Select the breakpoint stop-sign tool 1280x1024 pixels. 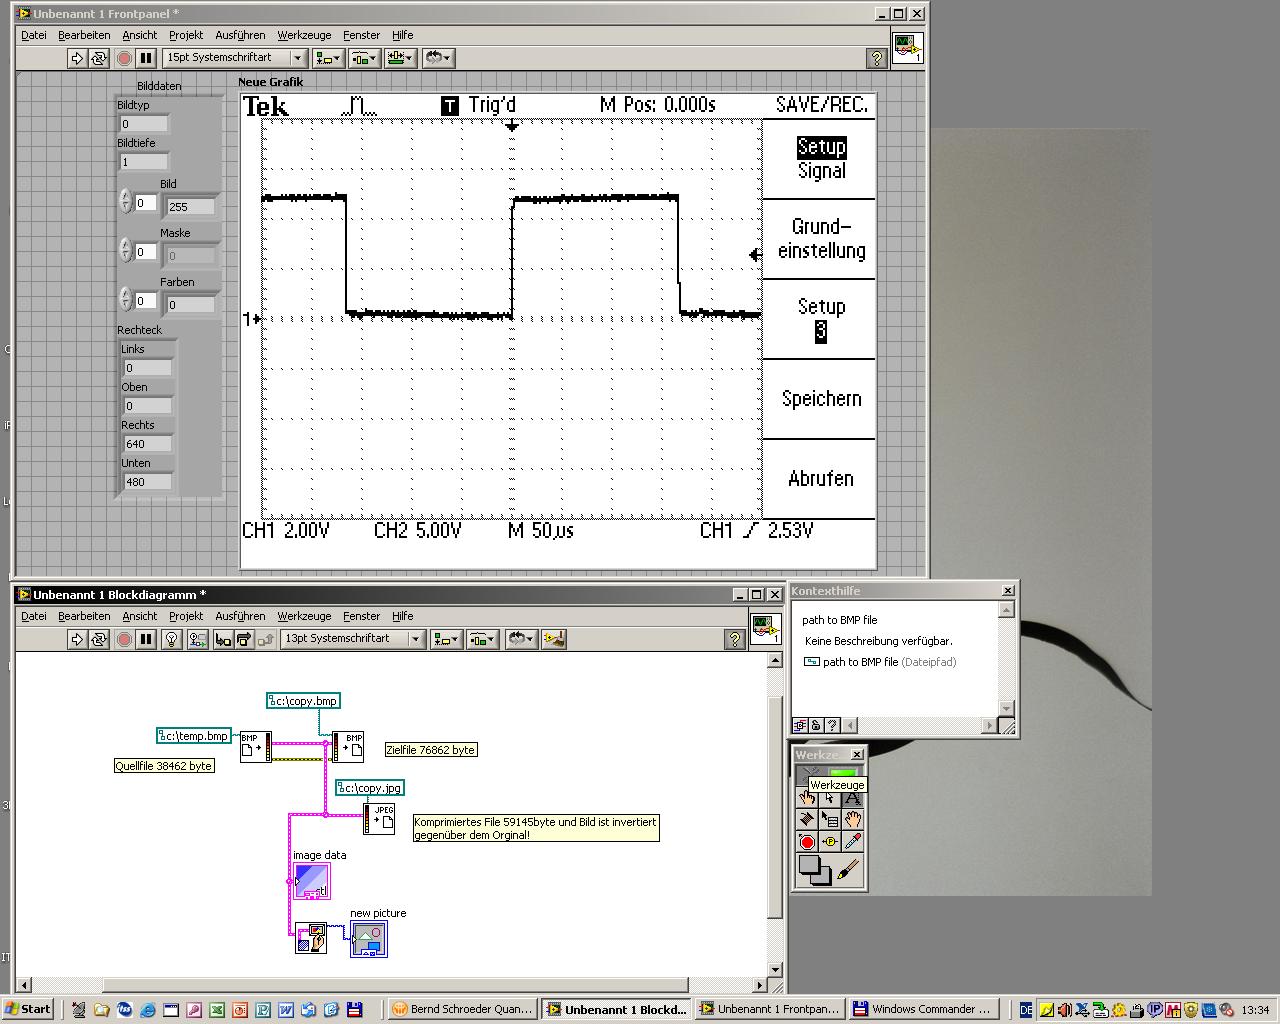807,842
